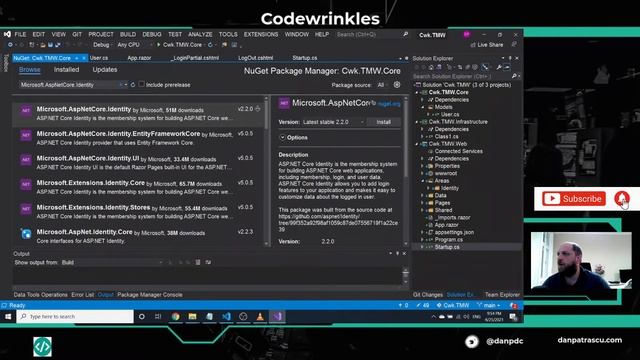The height and width of the screenshot is (360, 640).
Task: Open the PROJECT menu
Action: point(101,34)
